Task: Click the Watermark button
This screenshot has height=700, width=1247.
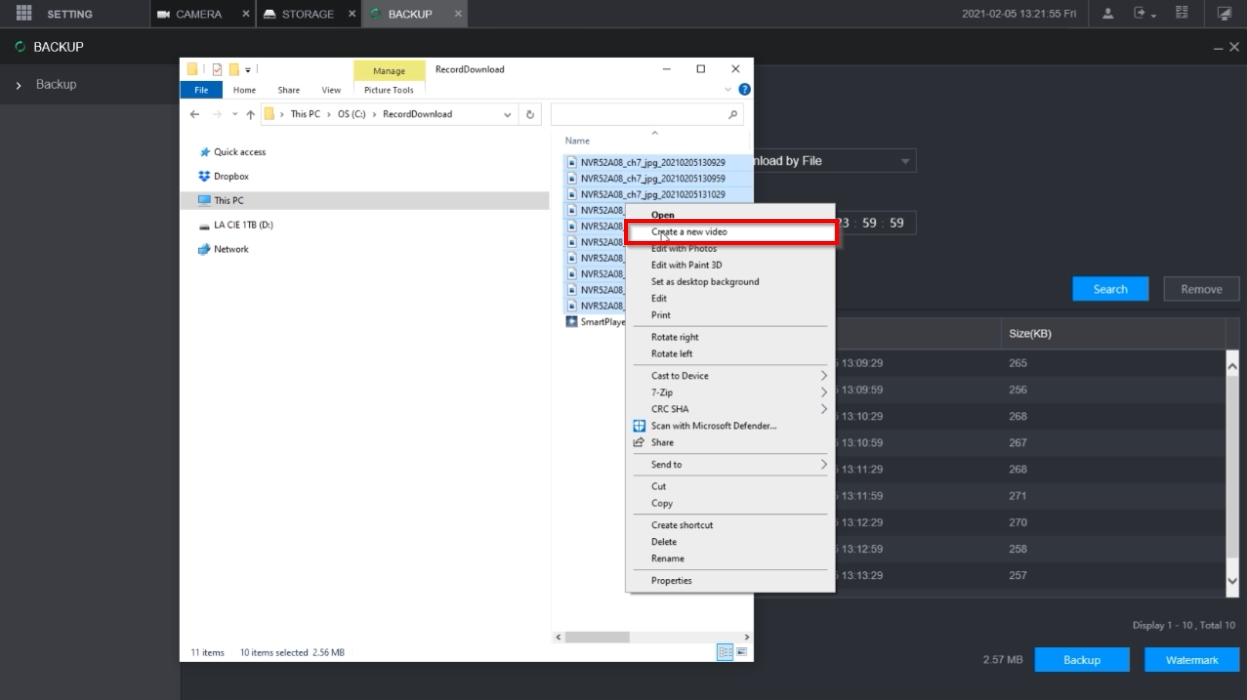Action: (1192, 660)
